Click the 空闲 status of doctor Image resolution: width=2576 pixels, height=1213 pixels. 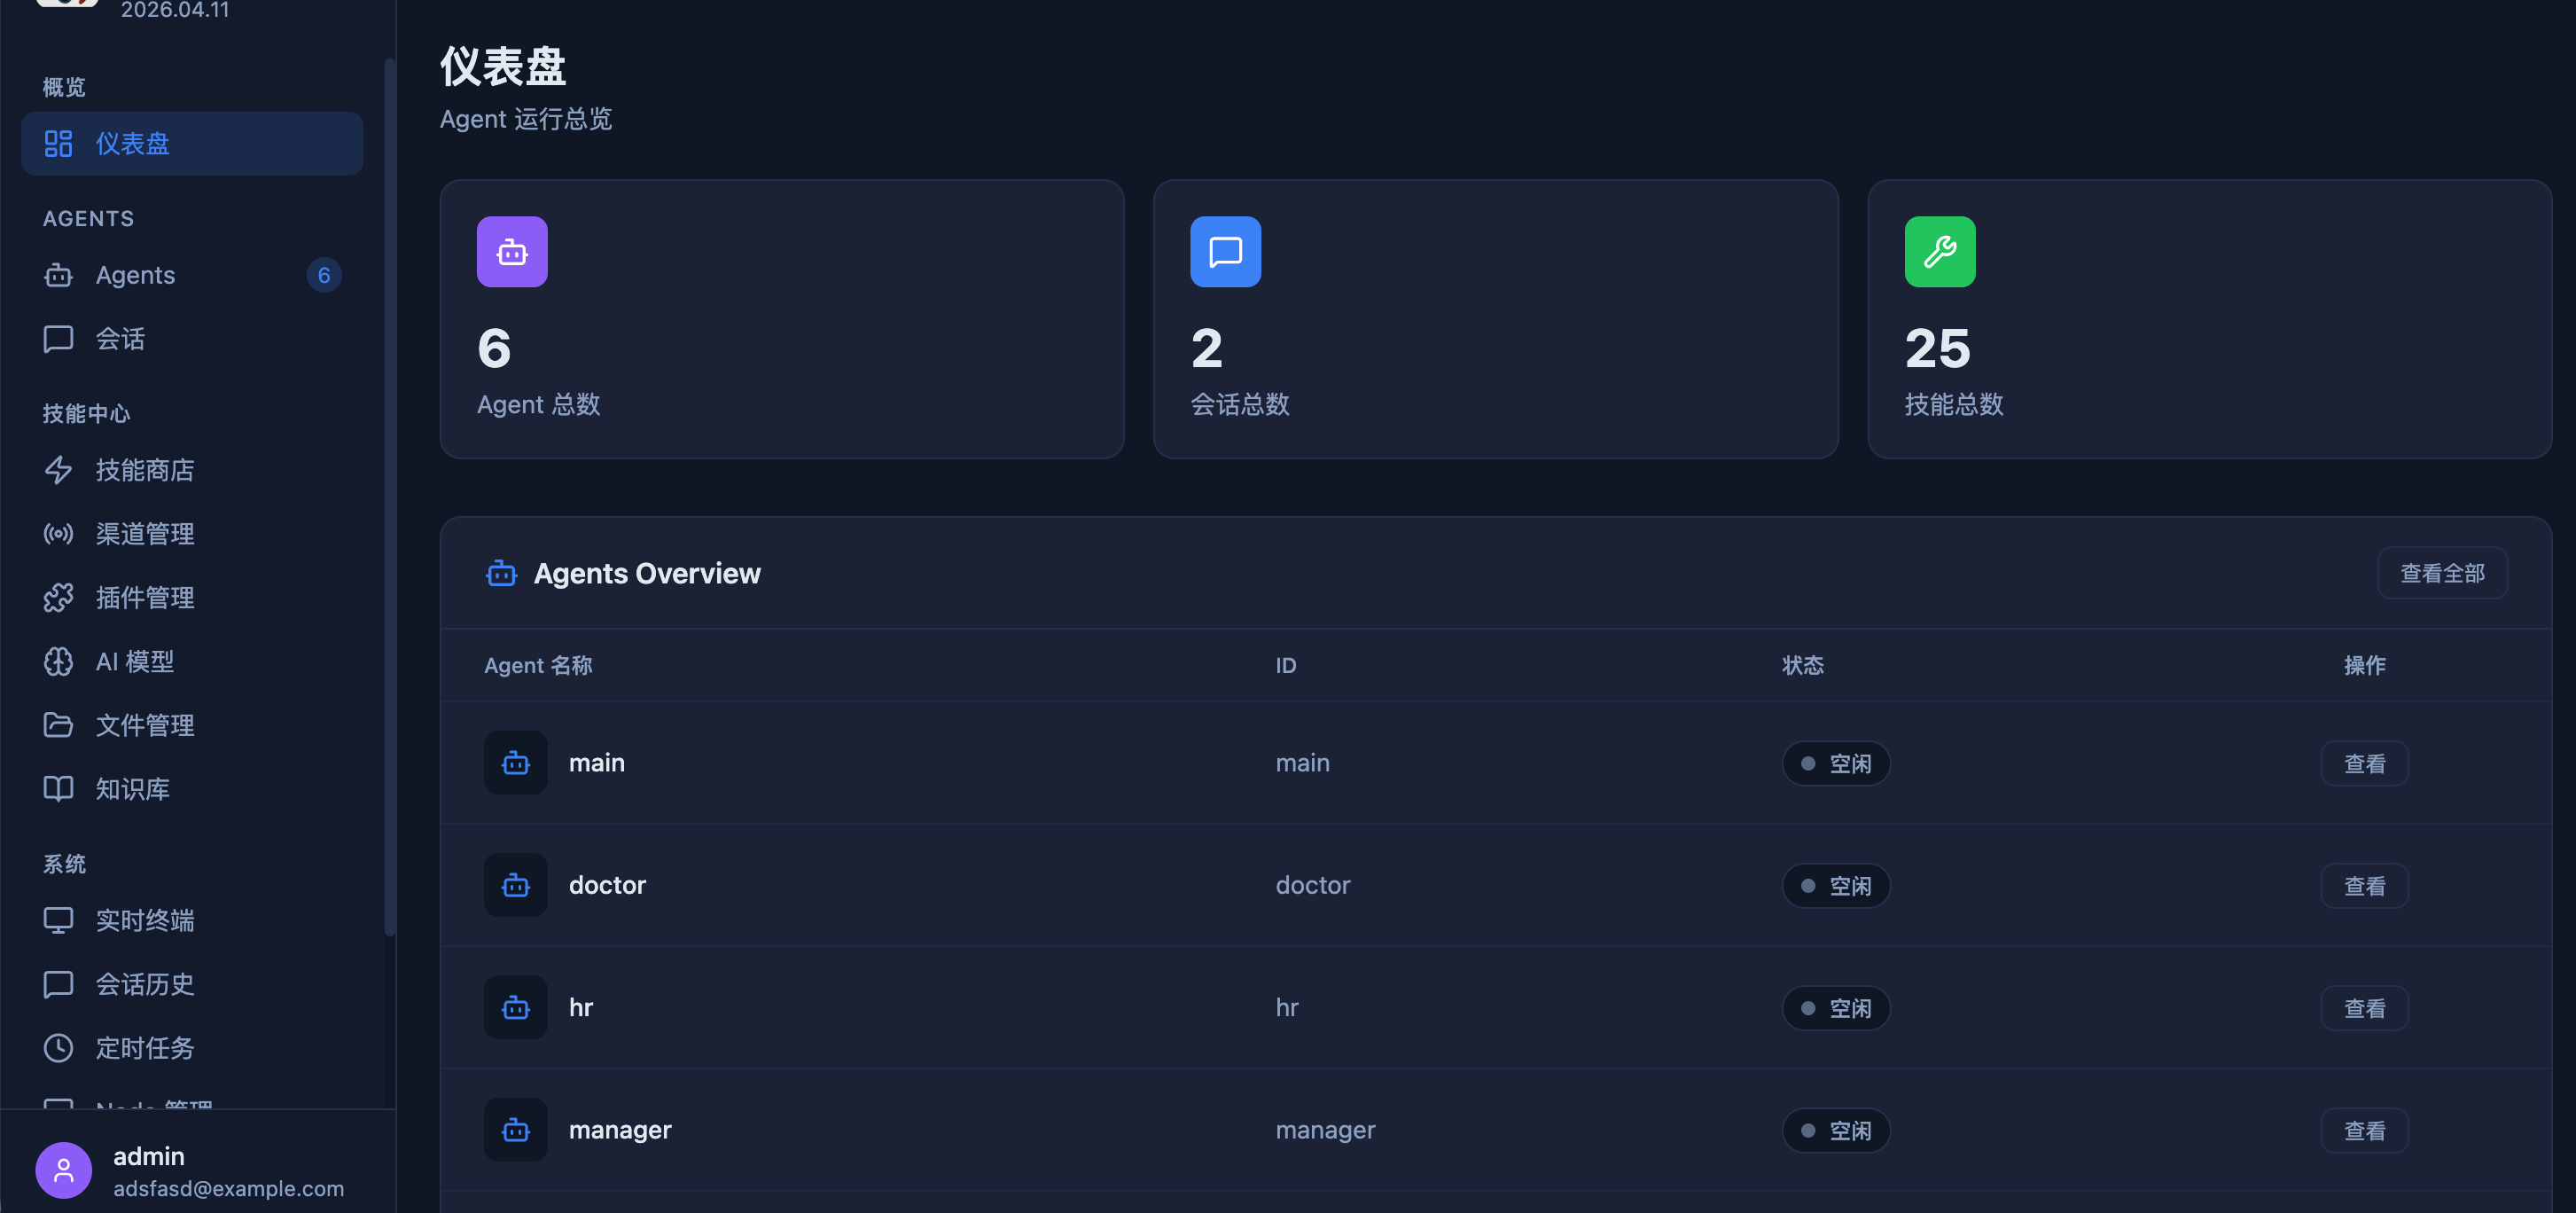coord(1836,886)
